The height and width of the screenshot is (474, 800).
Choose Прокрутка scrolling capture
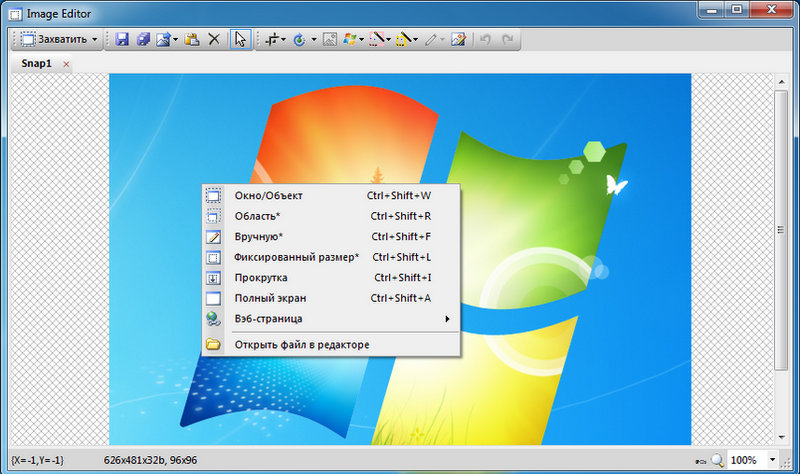point(331,278)
